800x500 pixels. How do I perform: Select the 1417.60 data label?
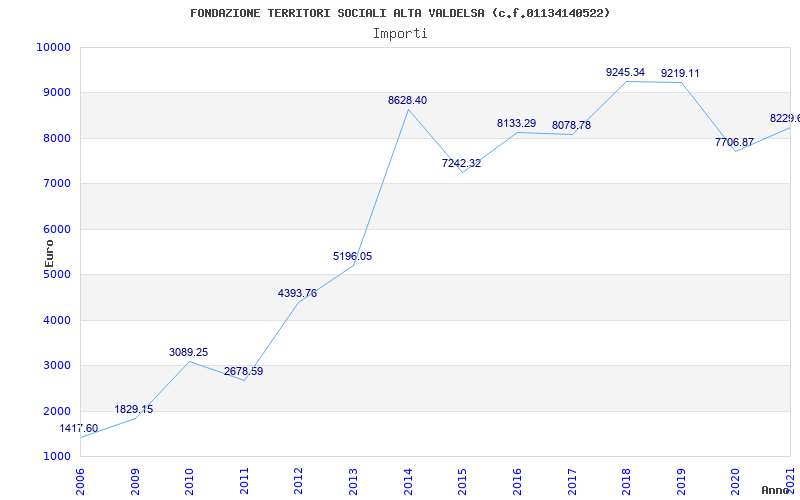[79, 429]
